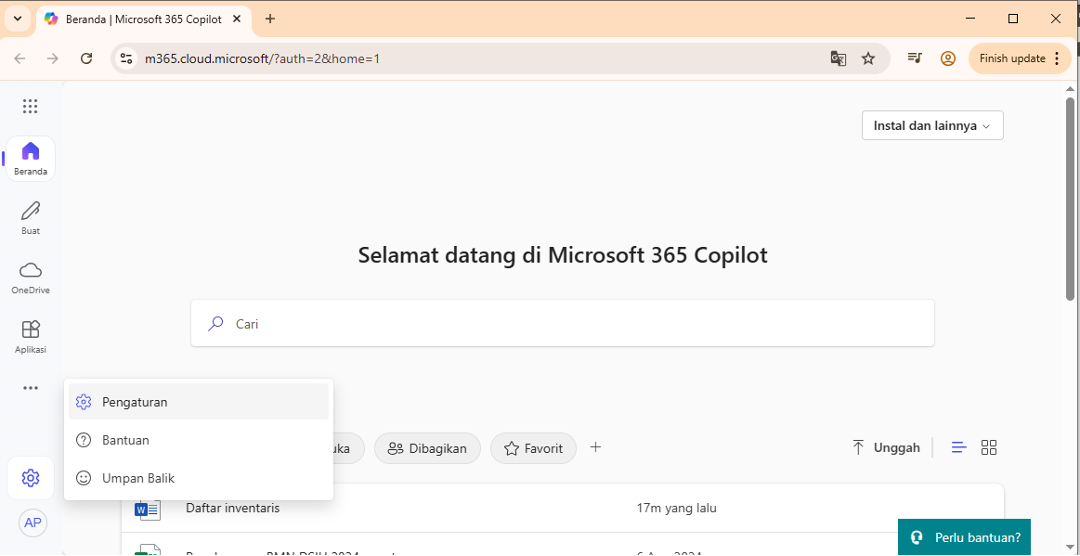Image resolution: width=1080 pixels, height=556 pixels.
Task: Open the app launcher waffle icon
Action: [x=30, y=106]
